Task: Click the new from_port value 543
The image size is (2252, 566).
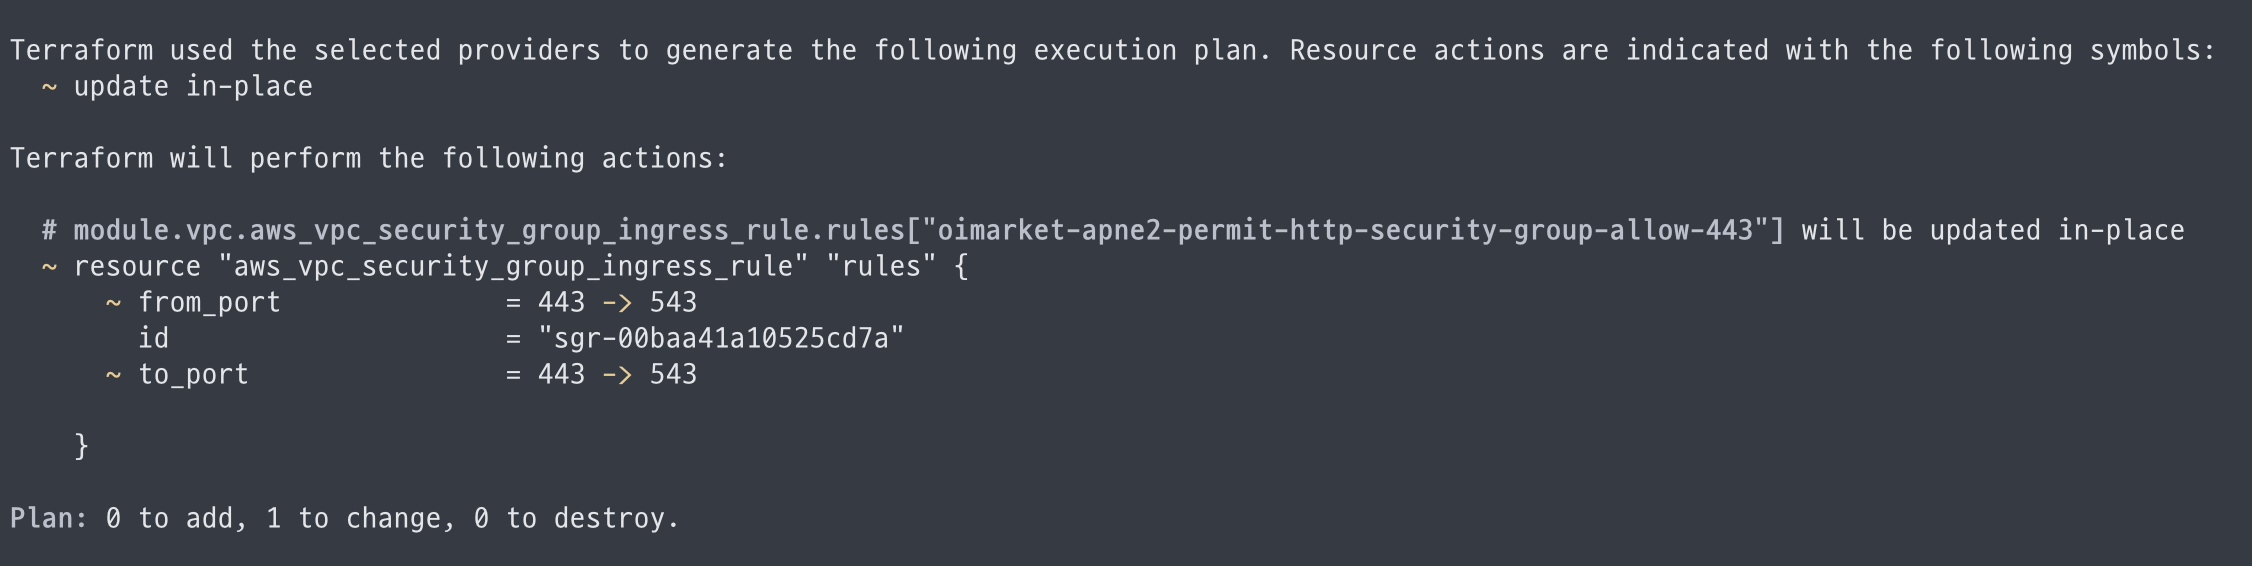Action: tap(673, 303)
